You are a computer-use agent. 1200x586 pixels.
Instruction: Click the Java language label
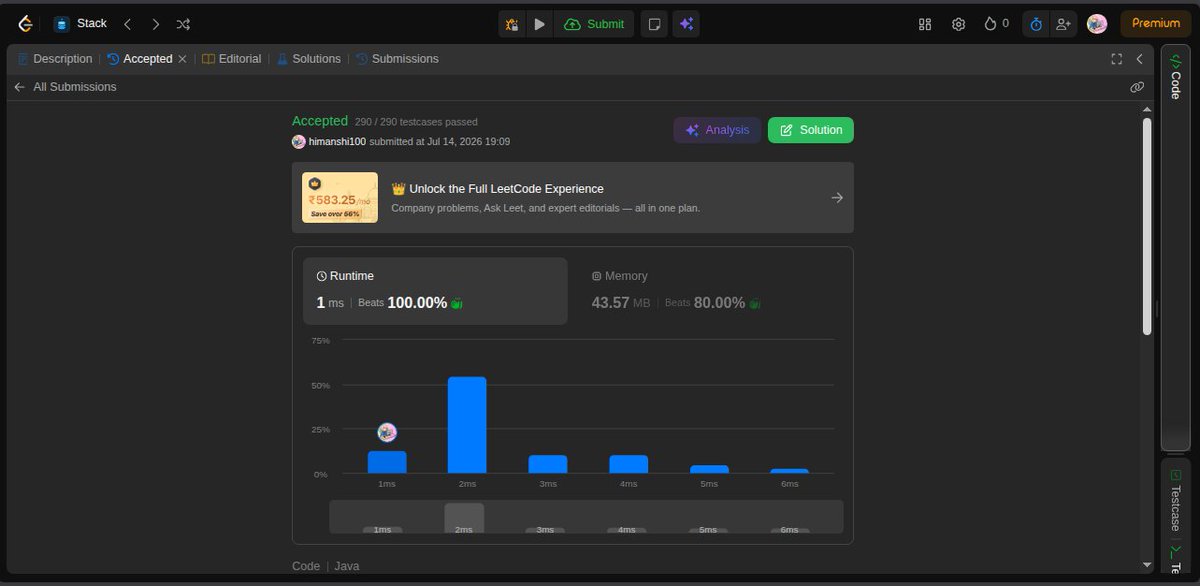point(346,566)
